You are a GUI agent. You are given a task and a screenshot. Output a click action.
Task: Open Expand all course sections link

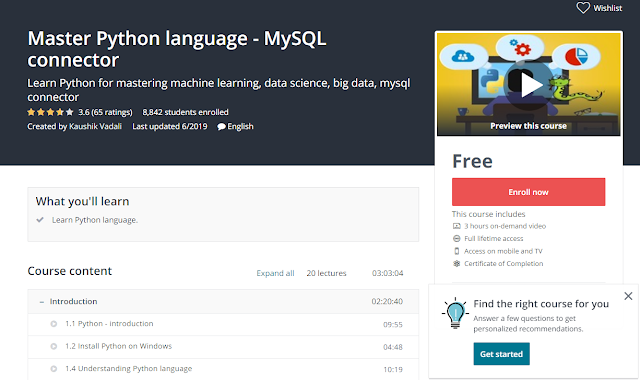coord(275,273)
